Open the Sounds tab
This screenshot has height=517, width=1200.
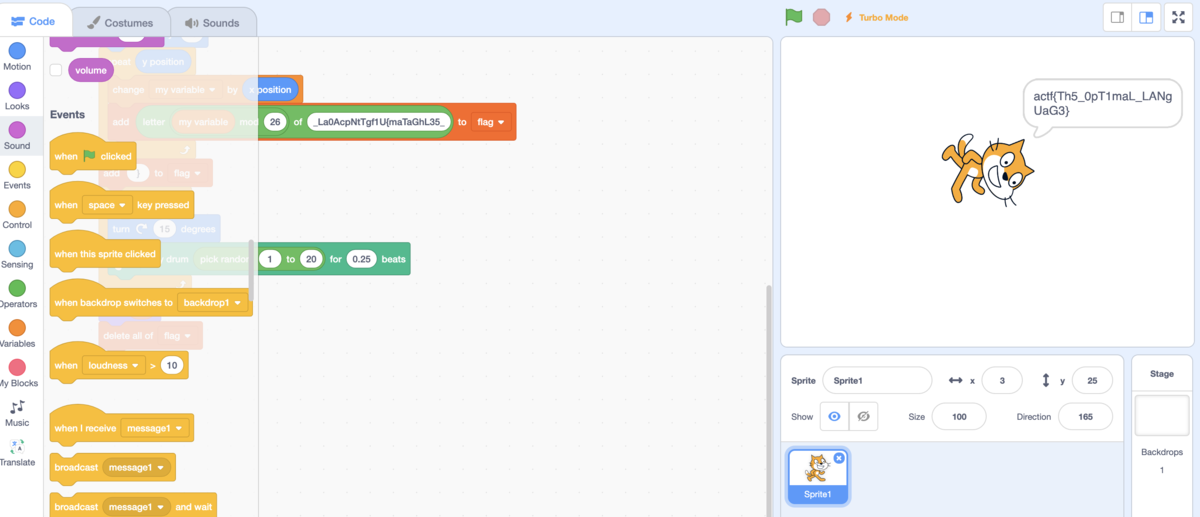pyautogui.click(x=212, y=22)
